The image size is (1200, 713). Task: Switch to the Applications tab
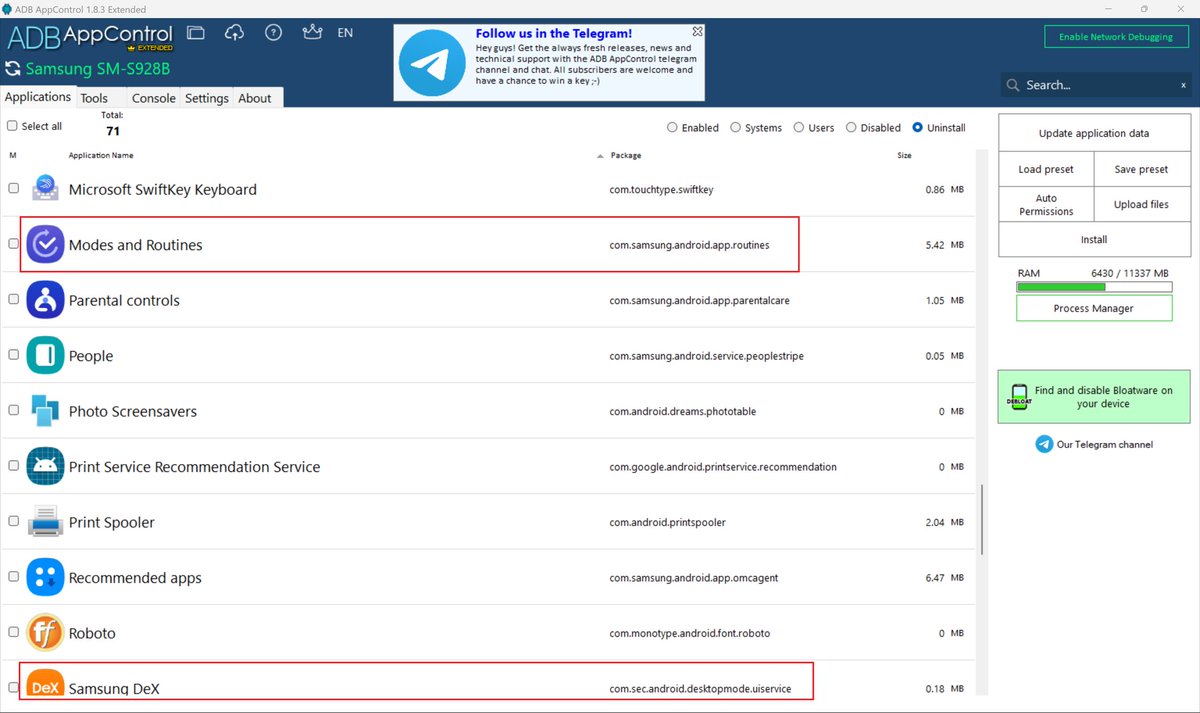tap(38, 97)
